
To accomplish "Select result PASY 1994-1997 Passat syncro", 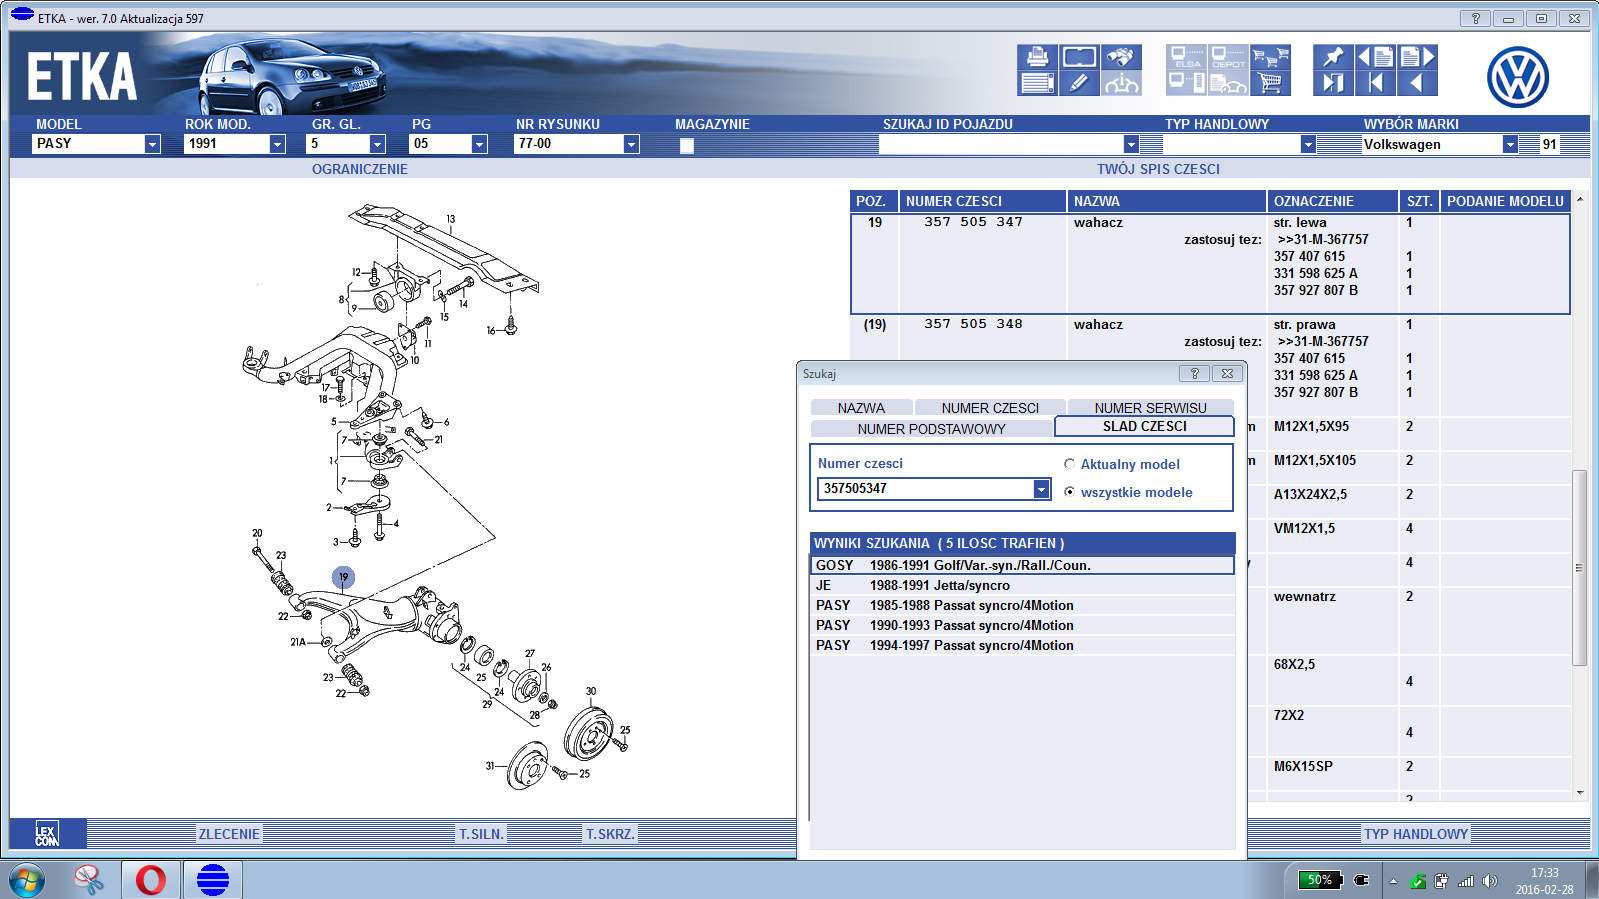I will (x=1022, y=645).
